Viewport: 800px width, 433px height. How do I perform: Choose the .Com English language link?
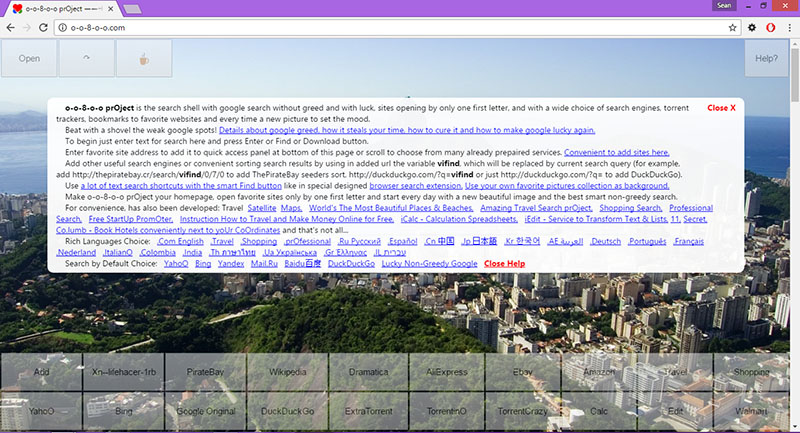(x=180, y=241)
